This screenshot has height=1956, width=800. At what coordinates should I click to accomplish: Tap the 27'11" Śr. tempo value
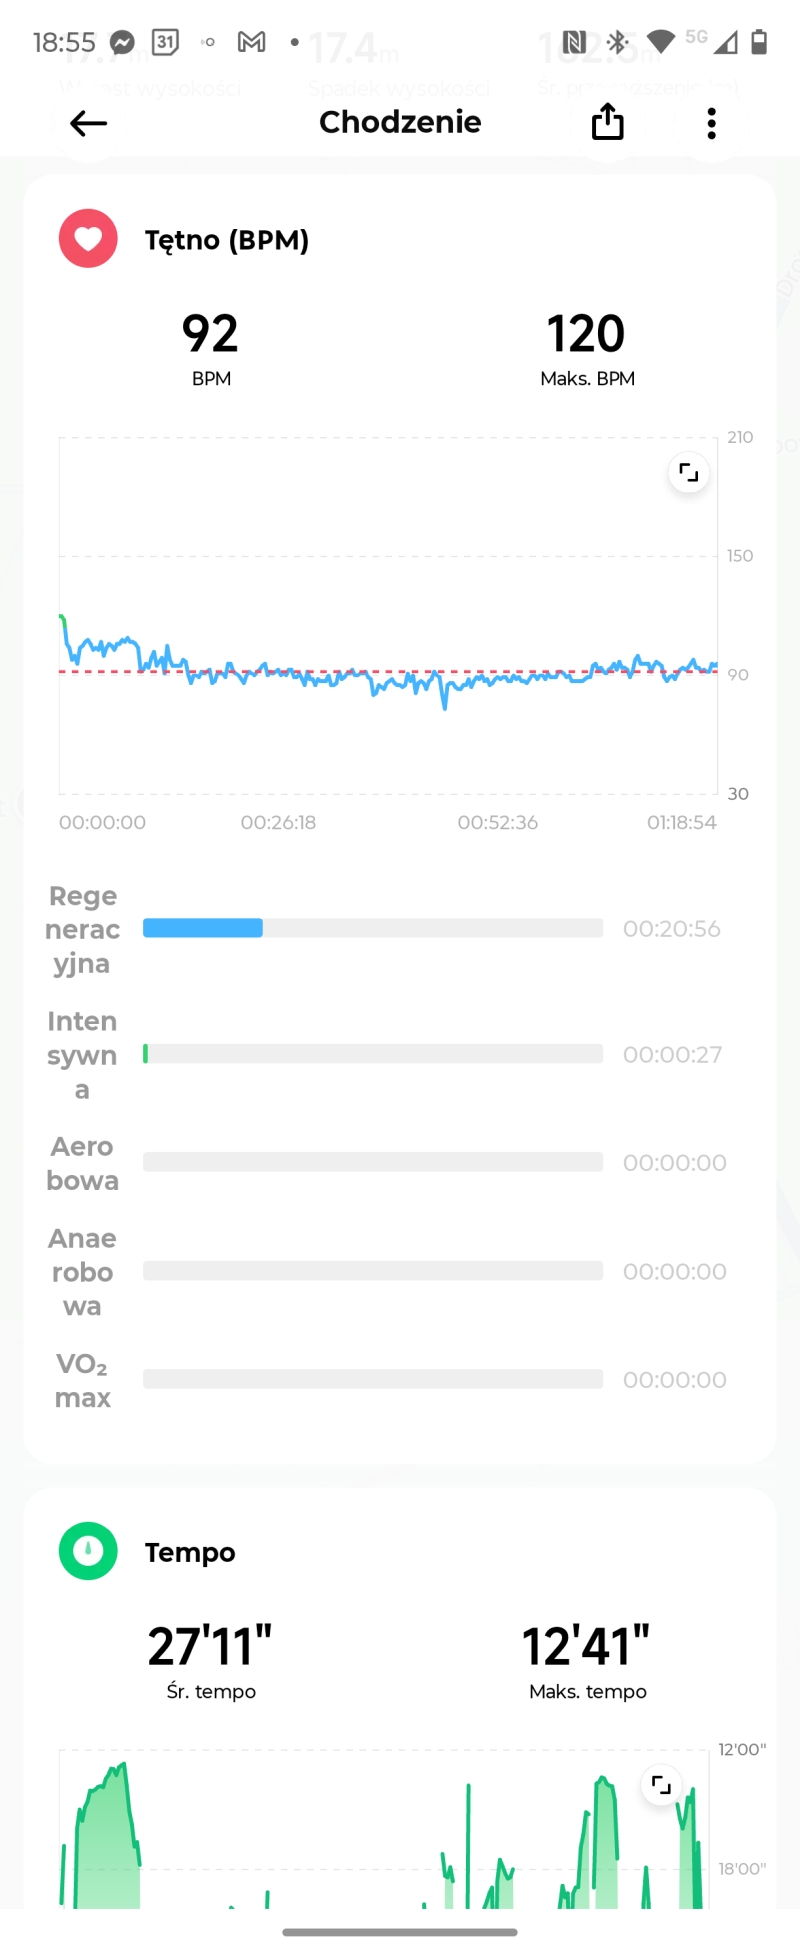210,1647
